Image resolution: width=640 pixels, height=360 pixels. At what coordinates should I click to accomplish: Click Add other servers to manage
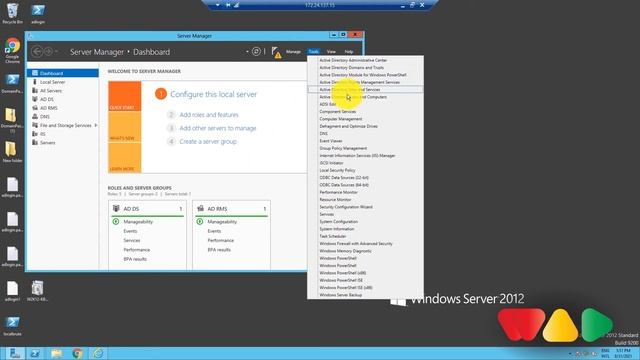coord(218,128)
